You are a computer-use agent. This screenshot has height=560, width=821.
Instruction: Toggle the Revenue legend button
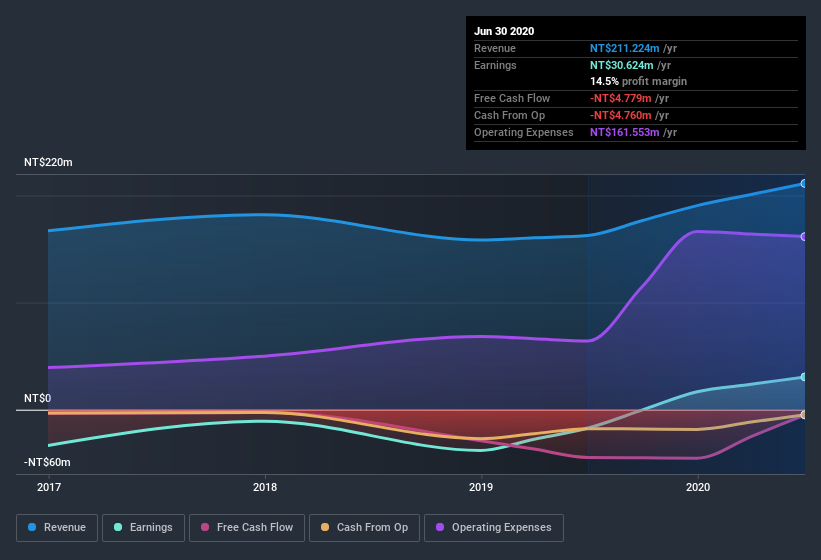(x=57, y=528)
